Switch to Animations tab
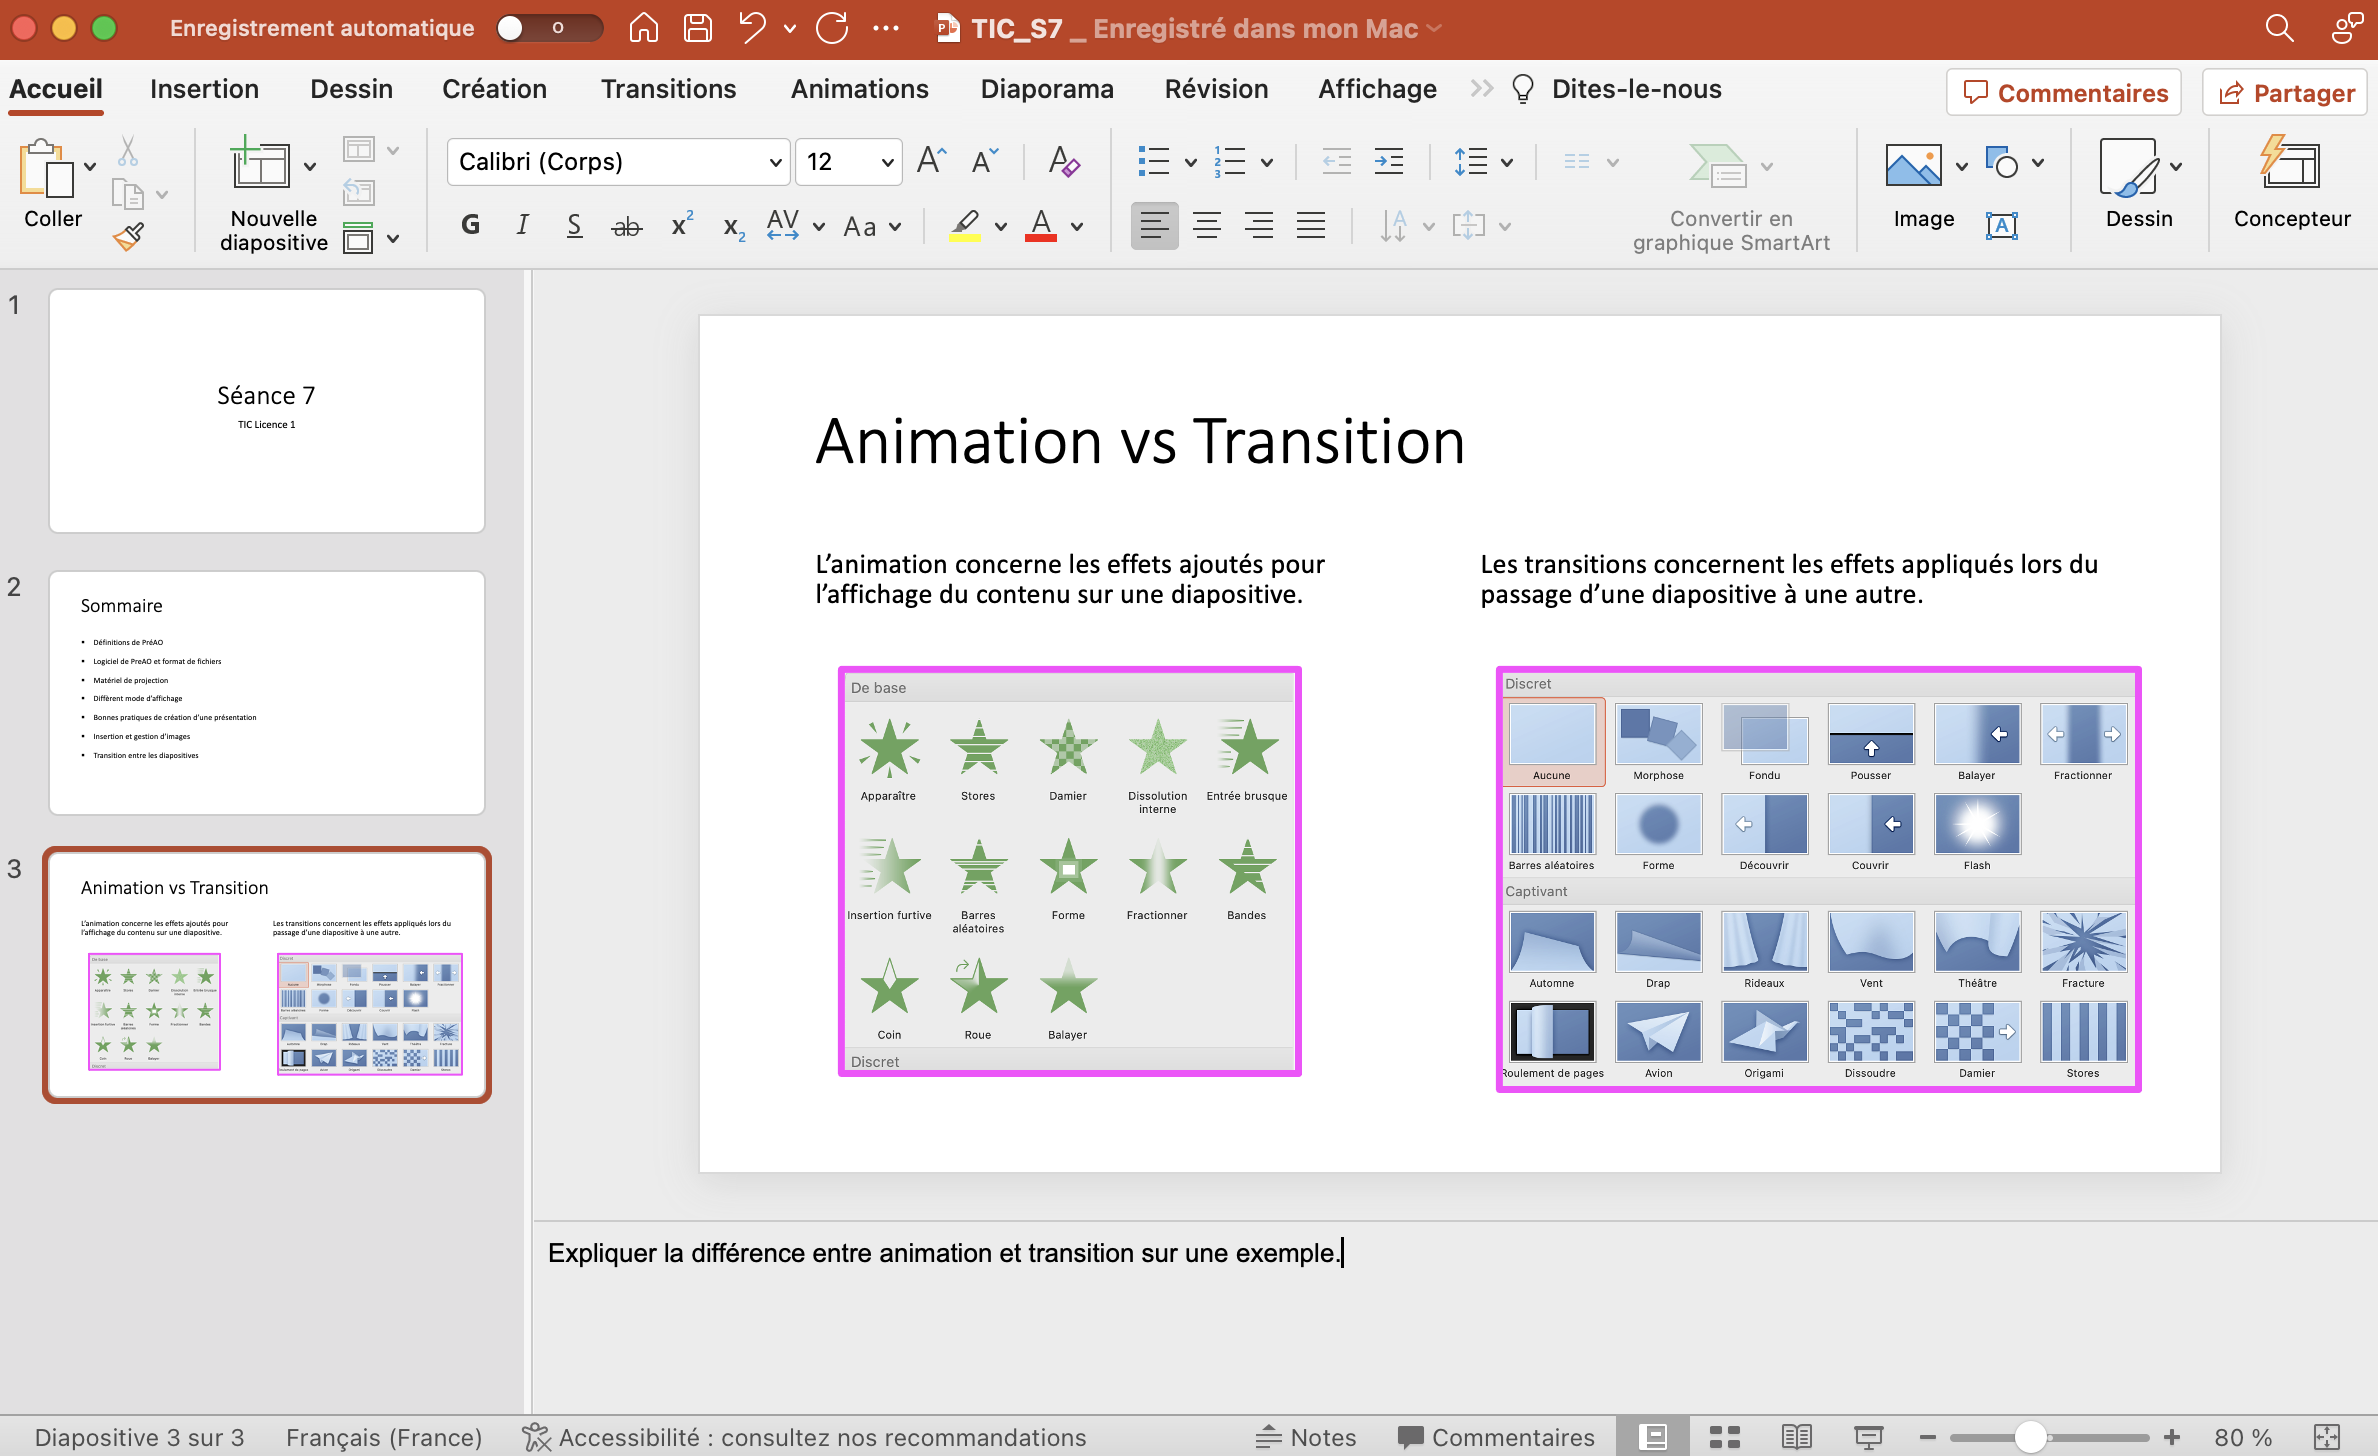This screenshot has width=2378, height=1456. click(859, 89)
